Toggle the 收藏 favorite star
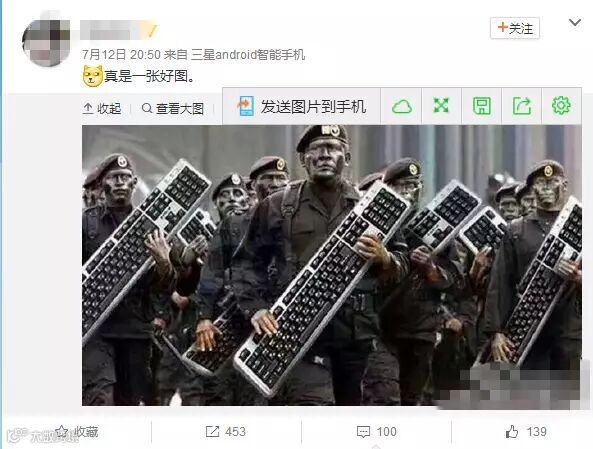Viewport: 593px width, 449px height. click(x=62, y=432)
